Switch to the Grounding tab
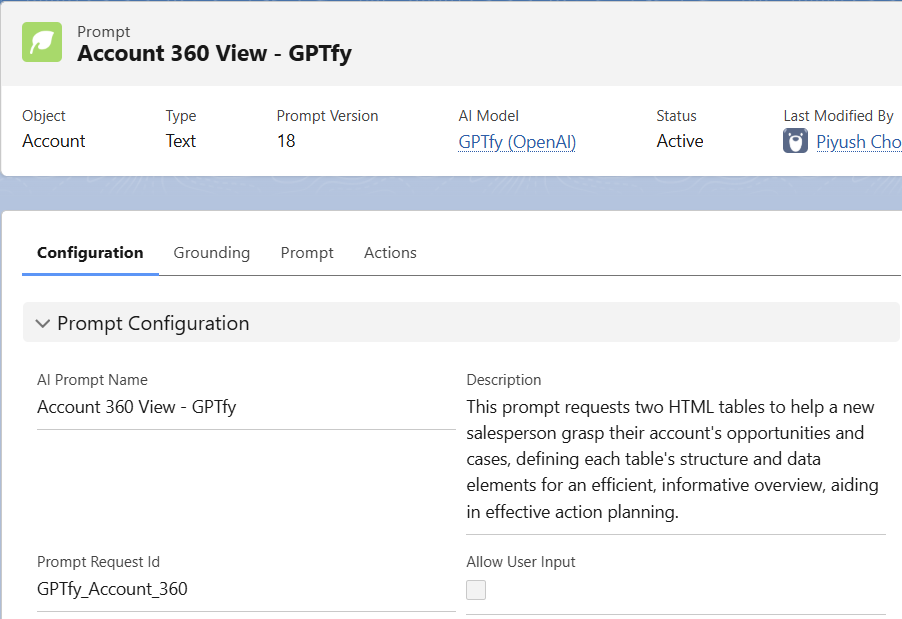Image resolution: width=902 pixels, height=619 pixels. [x=212, y=253]
